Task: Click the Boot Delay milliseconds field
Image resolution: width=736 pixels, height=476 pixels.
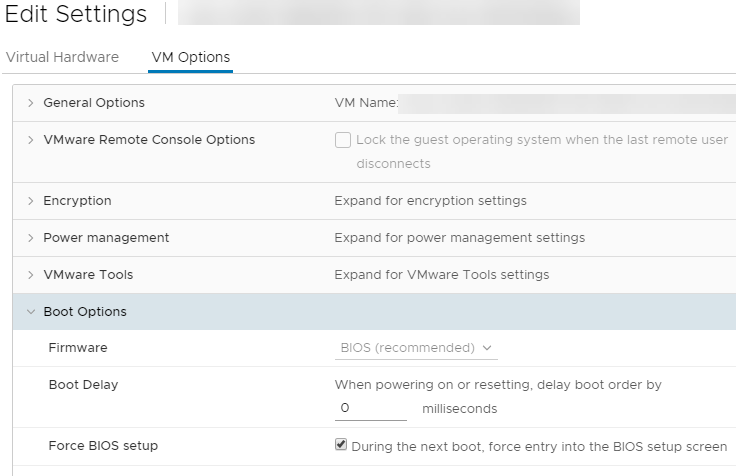Action: (370, 408)
